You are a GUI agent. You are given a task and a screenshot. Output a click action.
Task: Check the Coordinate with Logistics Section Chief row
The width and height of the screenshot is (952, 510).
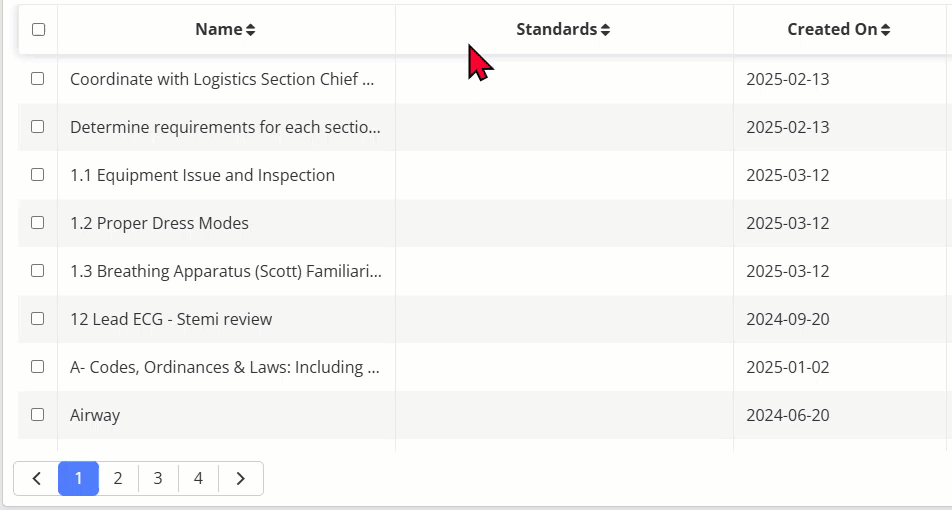[x=38, y=78]
